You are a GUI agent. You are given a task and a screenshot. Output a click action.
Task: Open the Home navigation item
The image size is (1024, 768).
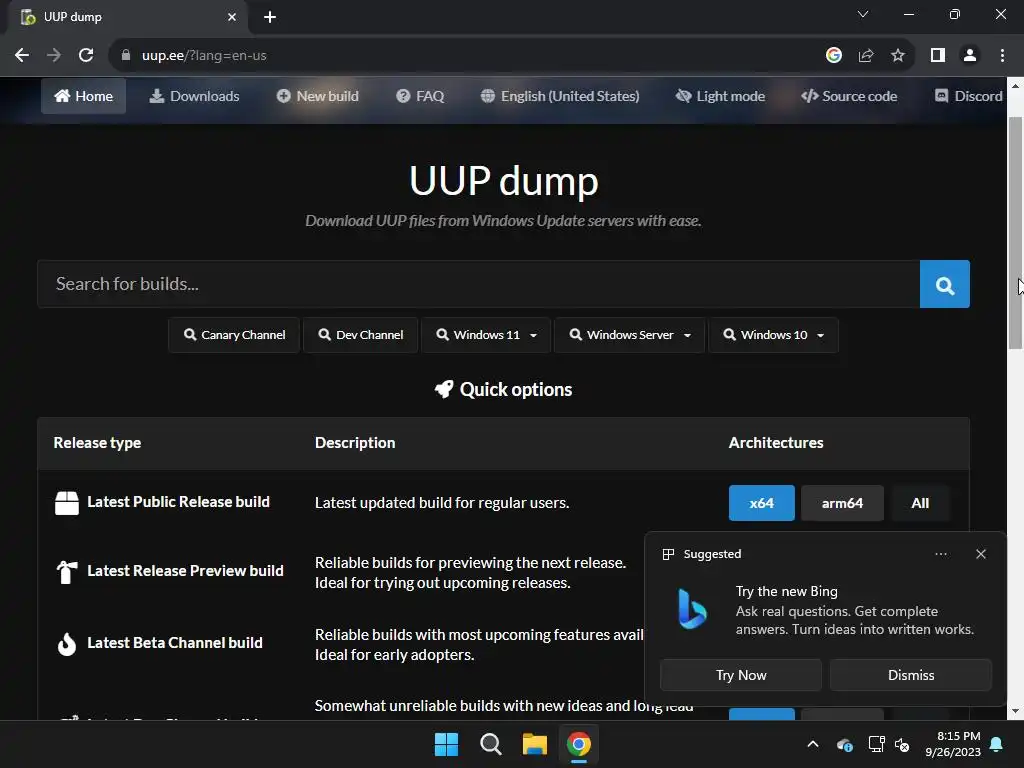(84, 96)
